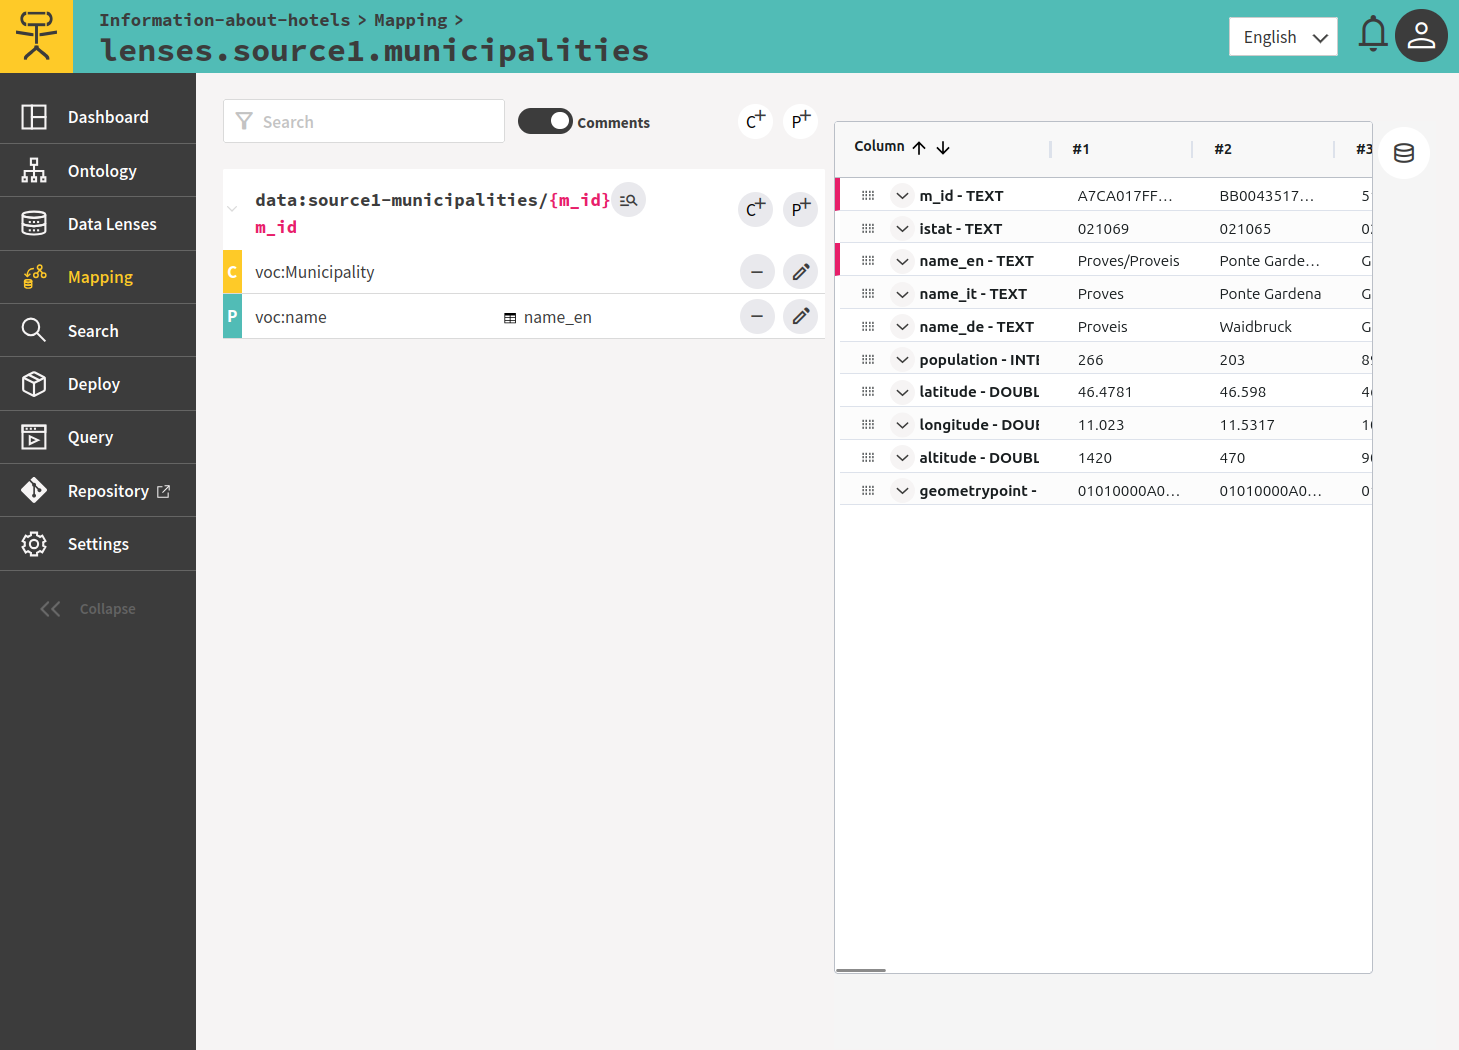1459x1050 pixels.
Task: Collapse the m_id mapping entry chevron
Action: pyautogui.click(x=232, y=209)
